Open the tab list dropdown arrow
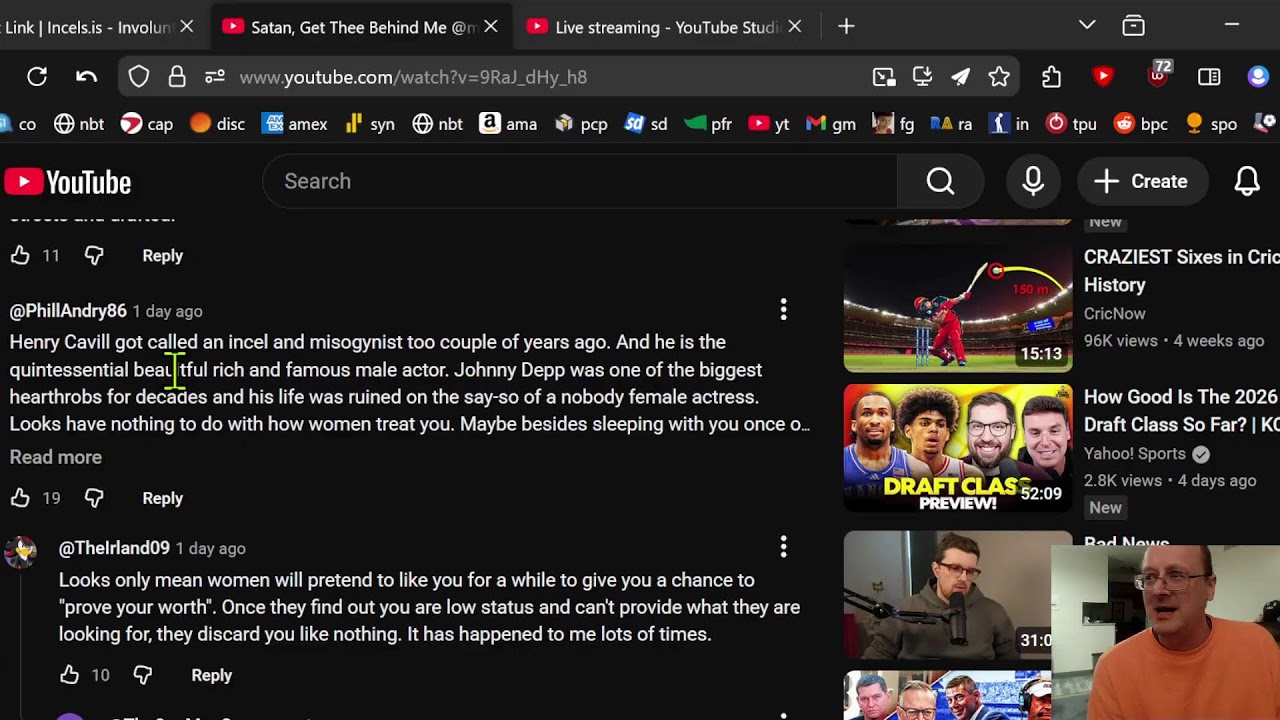Image resolution: width=1280 pixels, height=720 pixels. click(x=1087, y=26)
